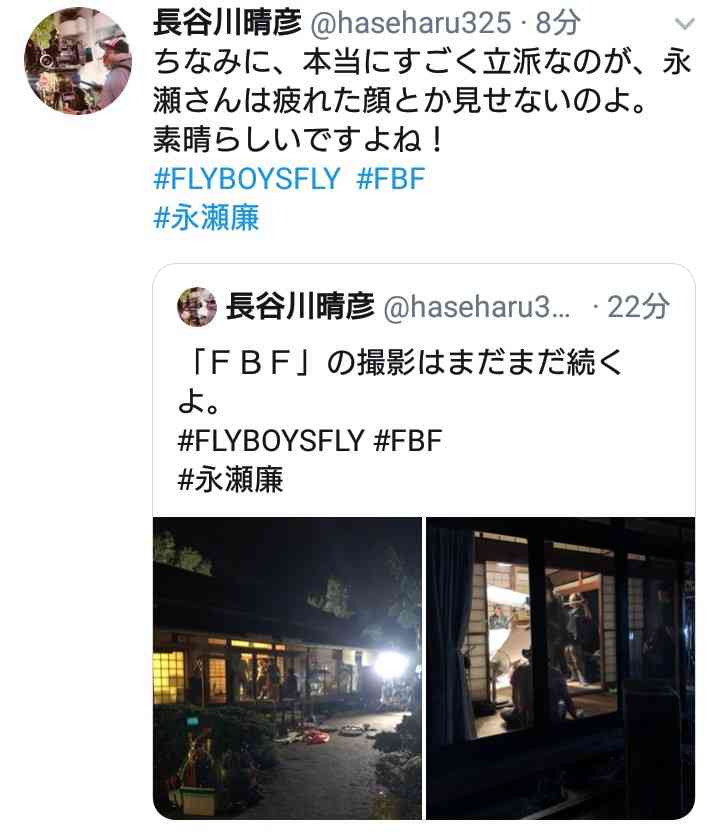Expand the tweet options chevron
The image size is (720, 834).
[x=684, y=23]
